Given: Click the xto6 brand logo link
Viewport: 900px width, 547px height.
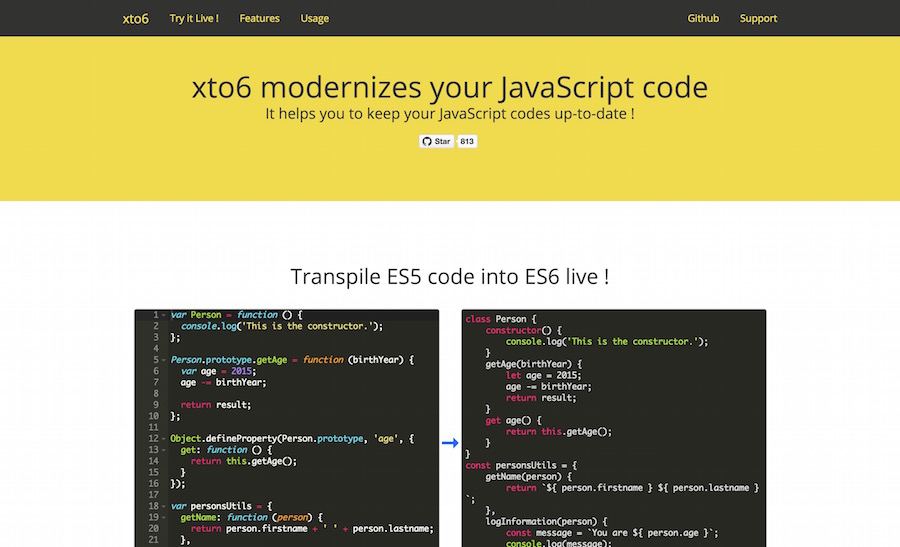Looking at the screenshot, I should pyautogui.click(x=135, y=18).
